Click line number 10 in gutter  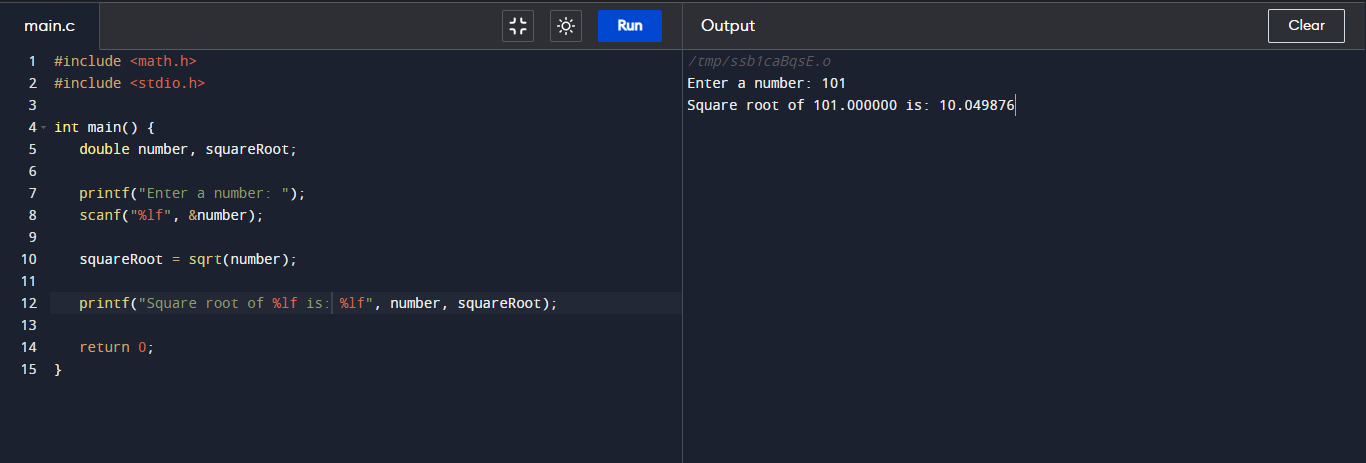click(31, 259)
